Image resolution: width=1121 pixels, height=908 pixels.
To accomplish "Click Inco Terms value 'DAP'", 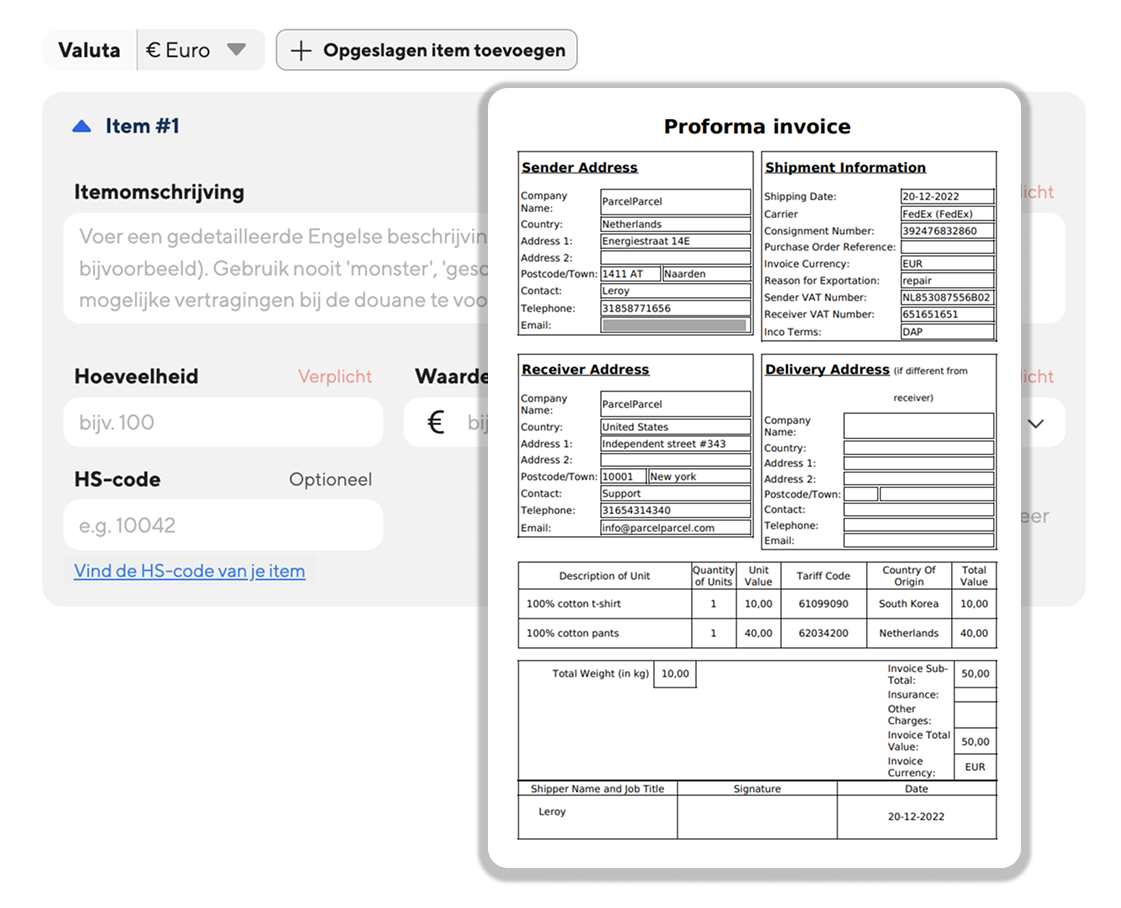I will point(947,332).
